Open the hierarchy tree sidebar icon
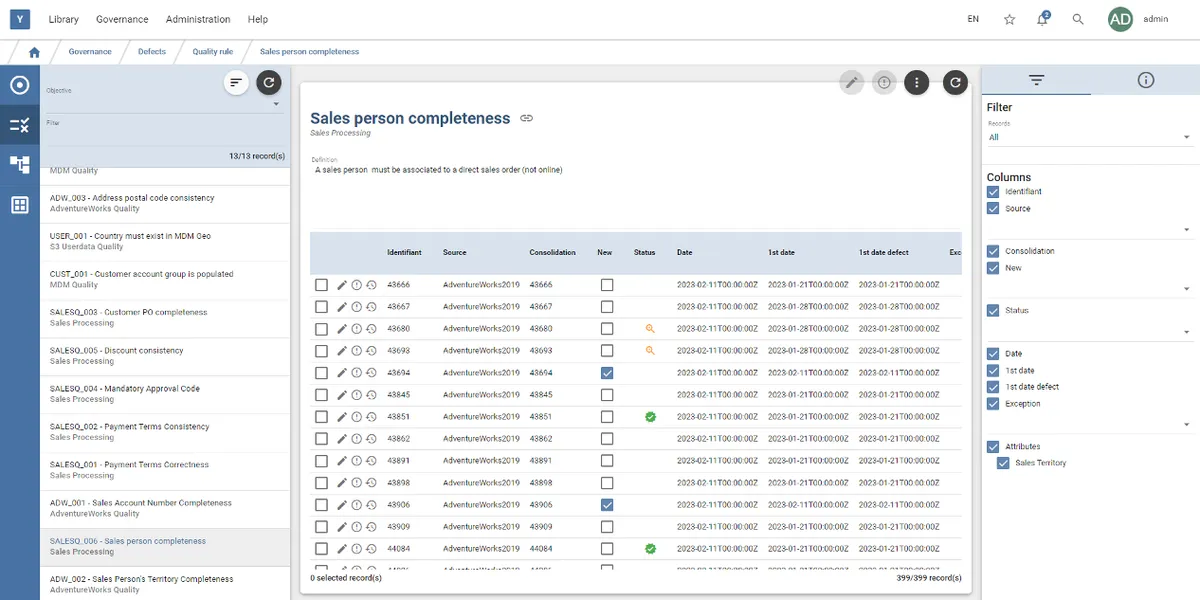 [19, 165]
